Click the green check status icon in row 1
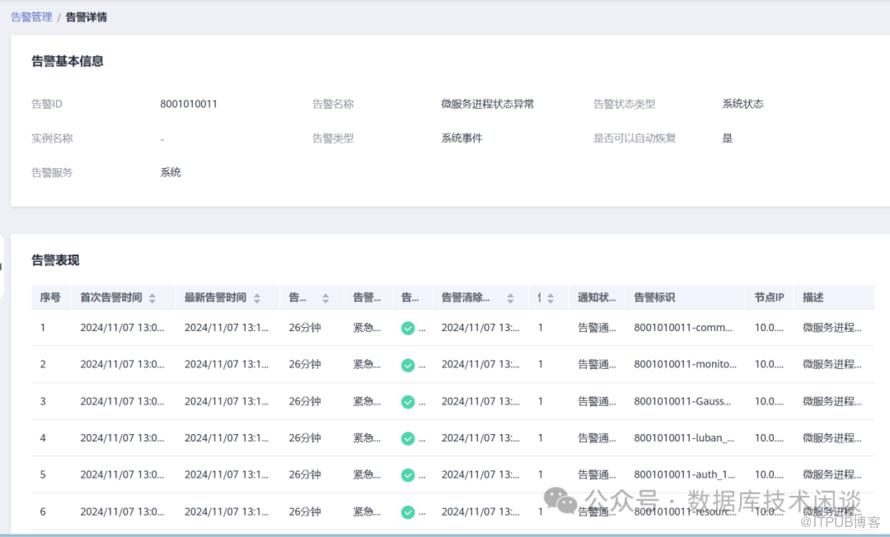This screenshot has height=537, width=890. point(408,328)
